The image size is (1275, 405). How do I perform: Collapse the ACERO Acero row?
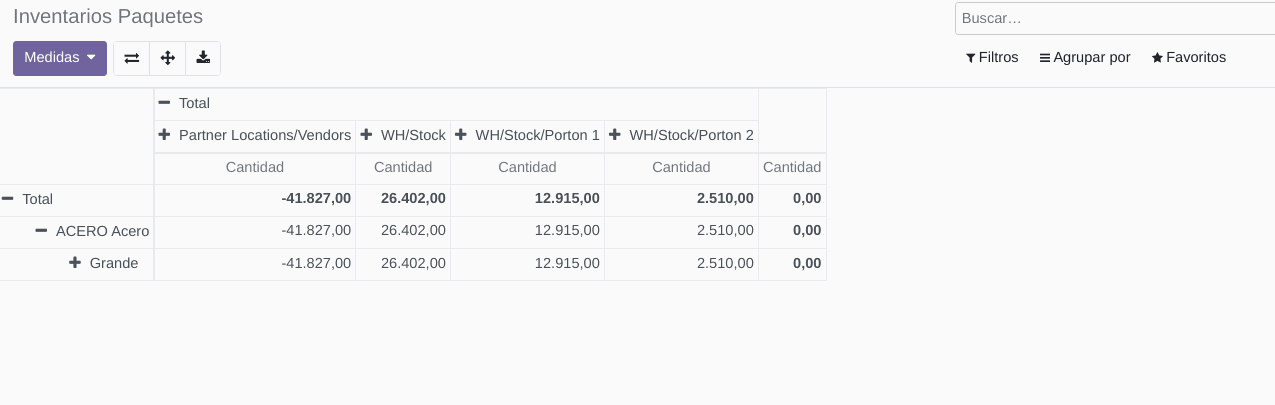pos(93,231)
